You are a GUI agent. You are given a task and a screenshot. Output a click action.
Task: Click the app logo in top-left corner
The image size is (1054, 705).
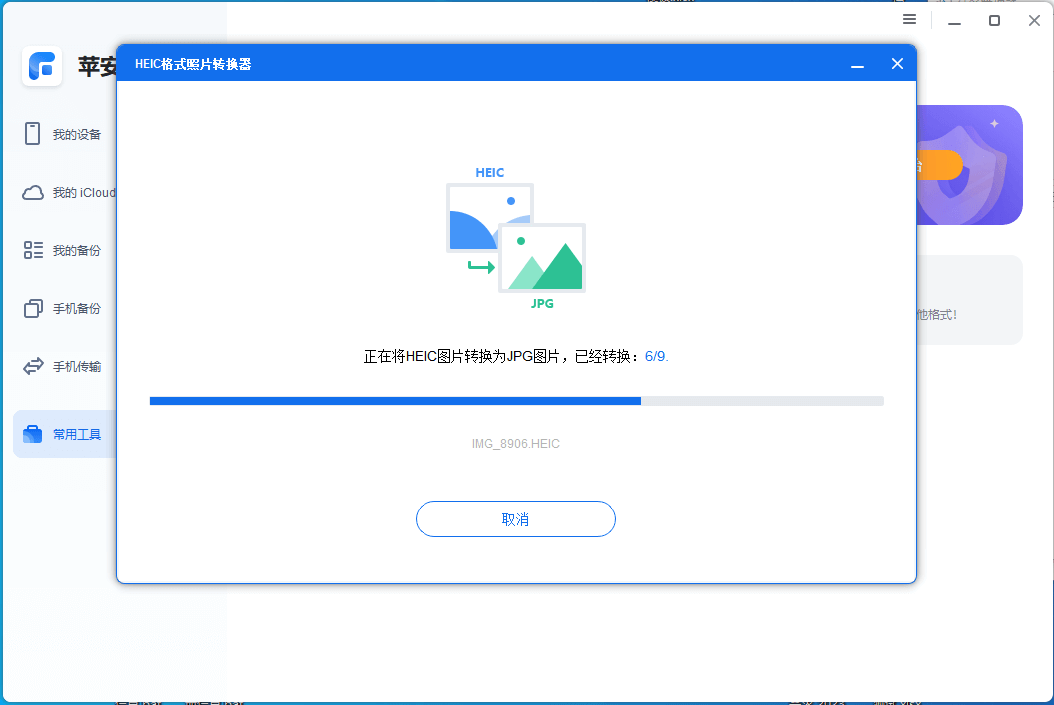pos(42,67)
